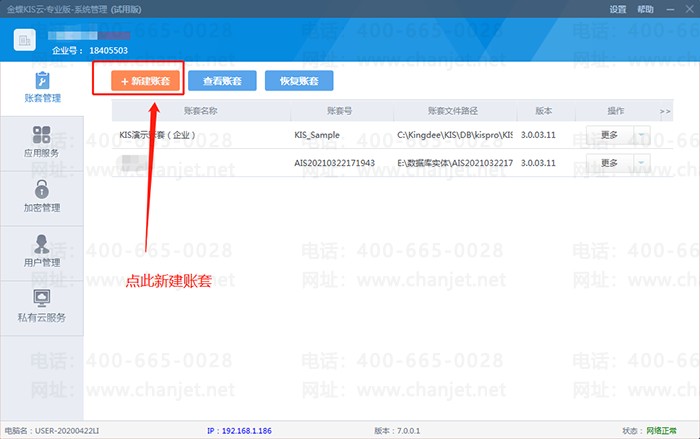700x439 pixels.
Task: Click the 网络正常 status indicator
Action: [x=661, y=431]
